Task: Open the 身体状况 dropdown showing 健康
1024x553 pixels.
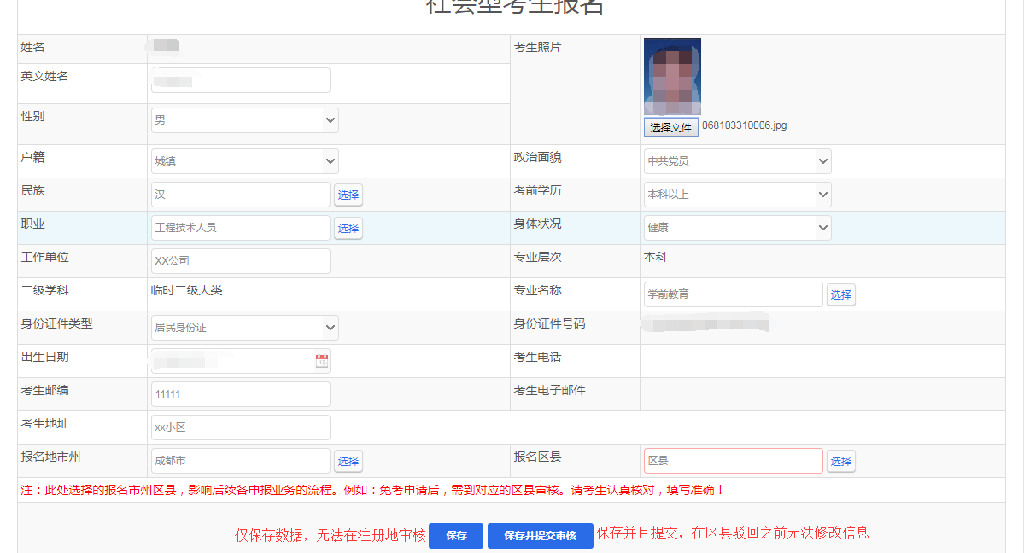Action: [737, 227]
